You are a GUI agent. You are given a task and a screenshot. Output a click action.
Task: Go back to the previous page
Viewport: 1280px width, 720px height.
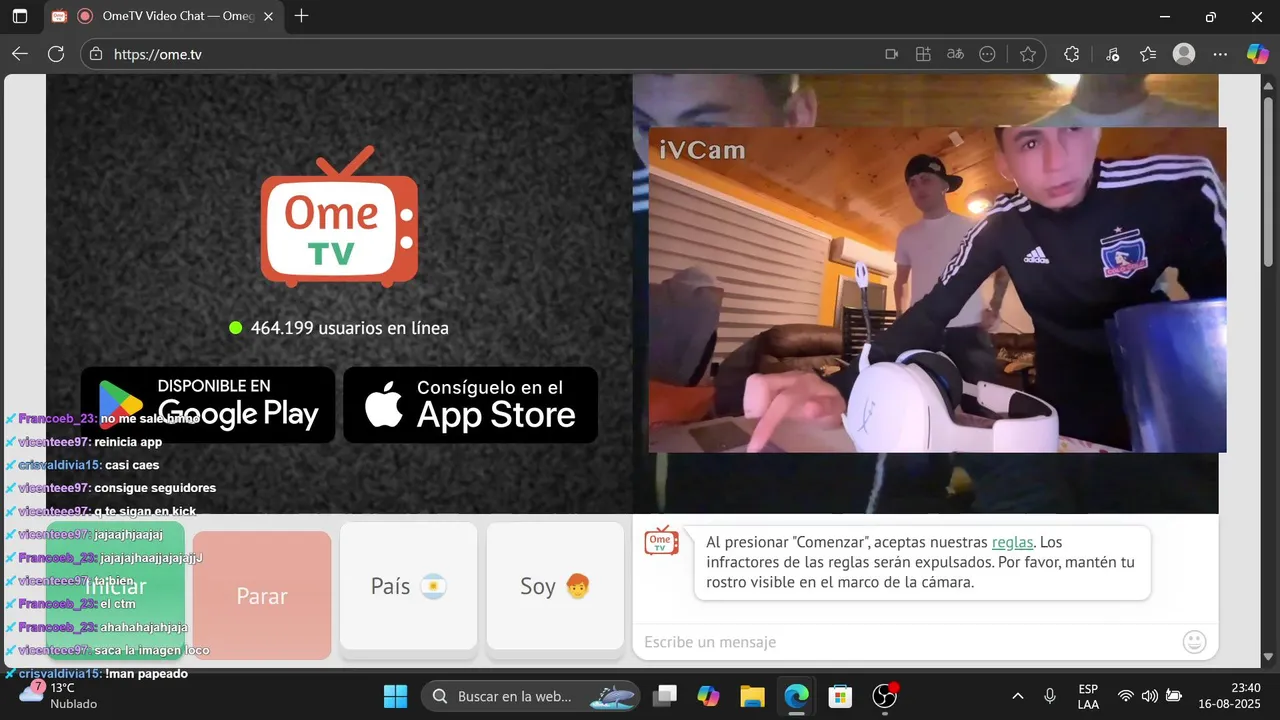(x=20, y=54)
